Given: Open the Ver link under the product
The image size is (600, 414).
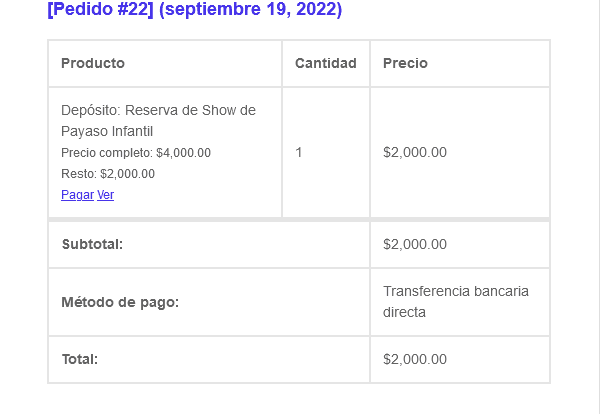Looking at the screenshot, I should (x=105, y=195).
